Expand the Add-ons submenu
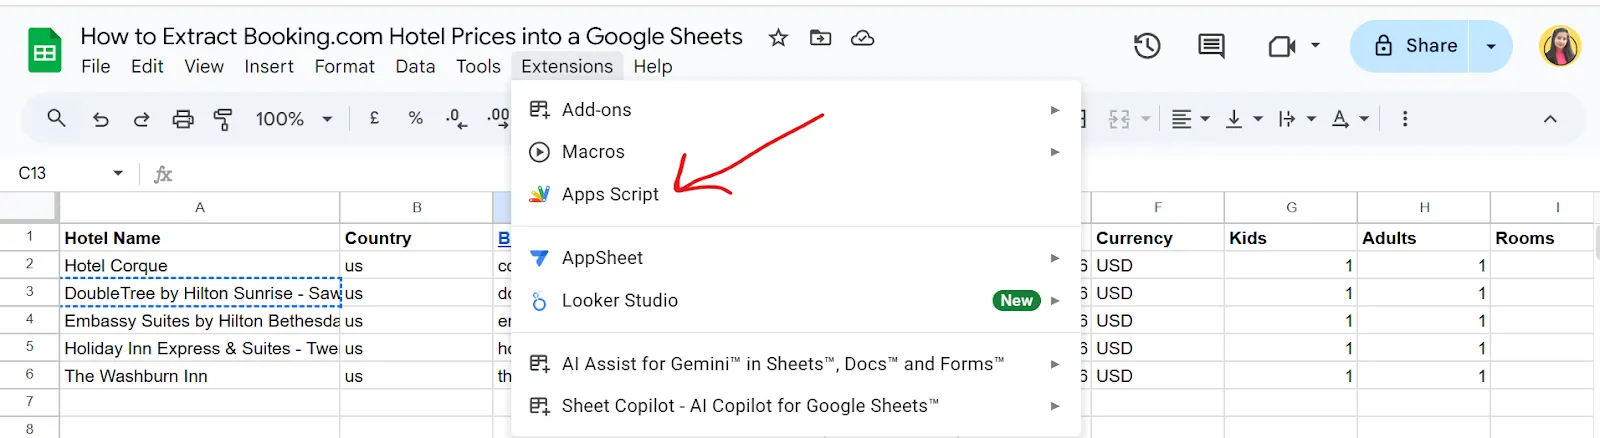The image size is (1600, 438). click(x=796, y=110)
